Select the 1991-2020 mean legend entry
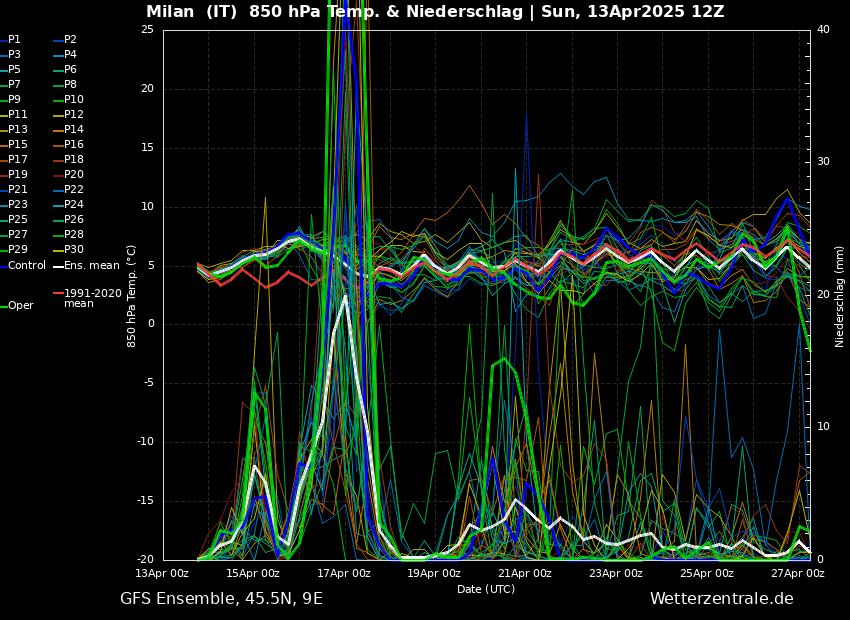Image resolution: width=850 pixels, height=620 pixels. pyautogui.click(x=92, y=298)
